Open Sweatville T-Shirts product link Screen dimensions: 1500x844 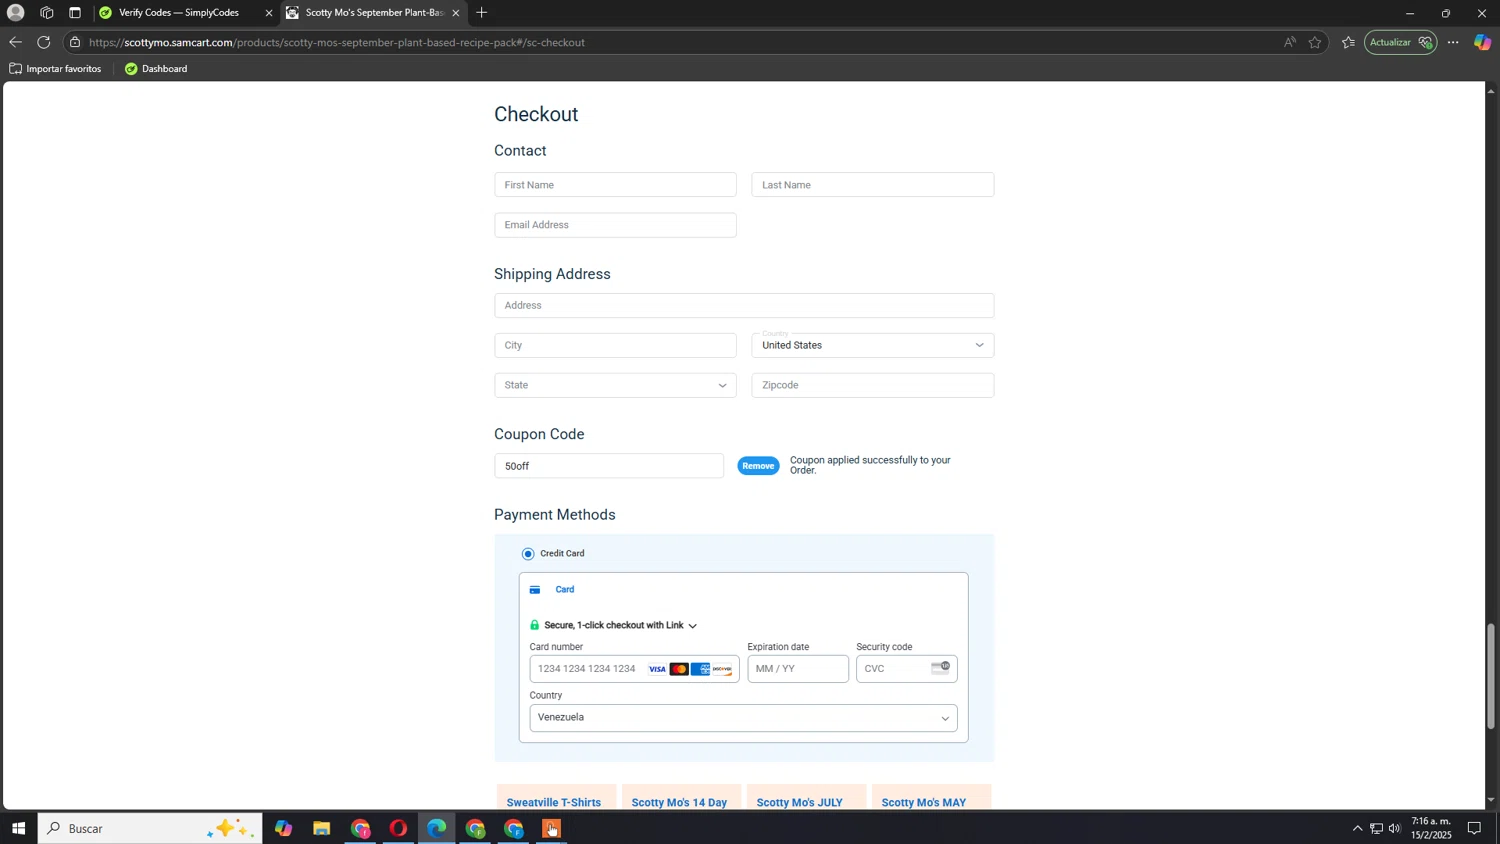554,802
